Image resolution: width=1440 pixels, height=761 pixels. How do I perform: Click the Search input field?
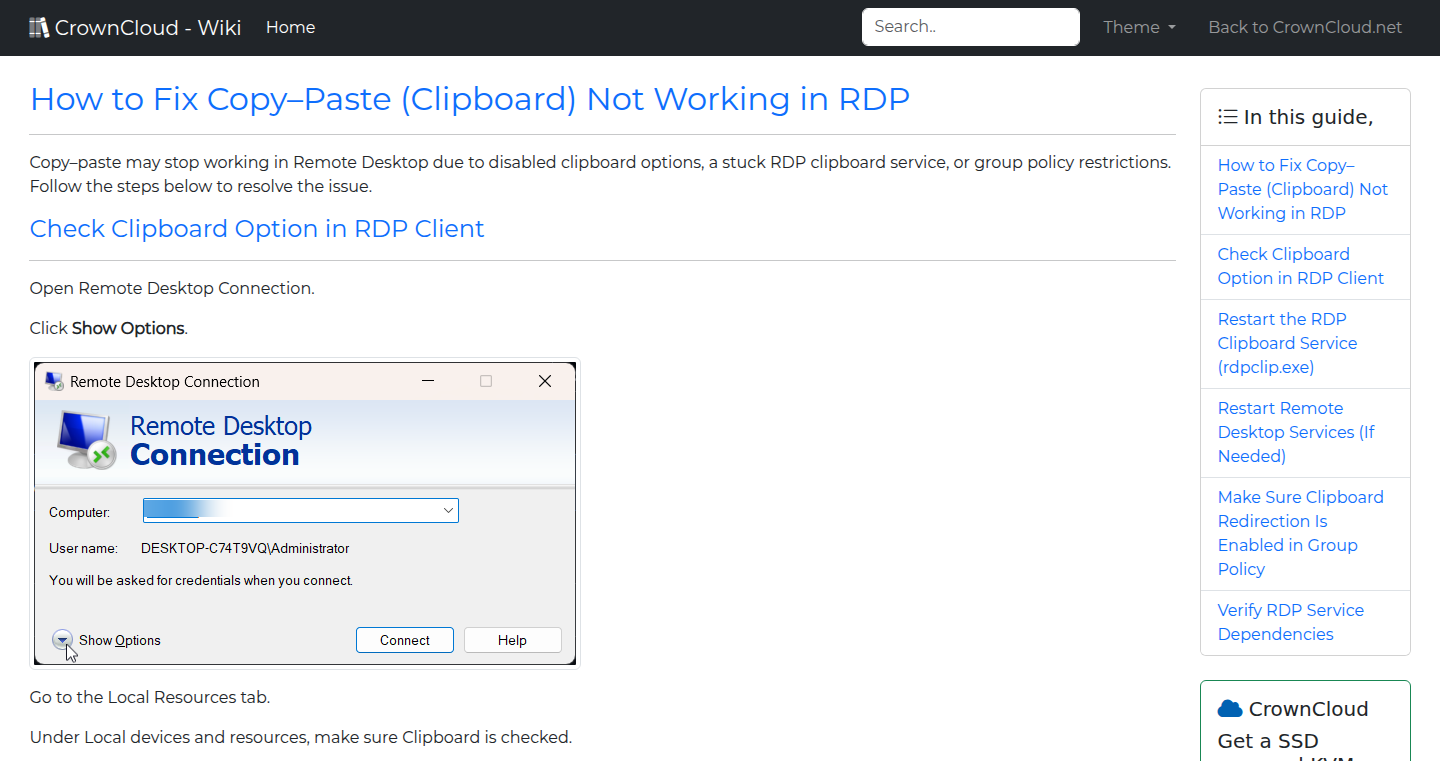(x=969, y=27)
